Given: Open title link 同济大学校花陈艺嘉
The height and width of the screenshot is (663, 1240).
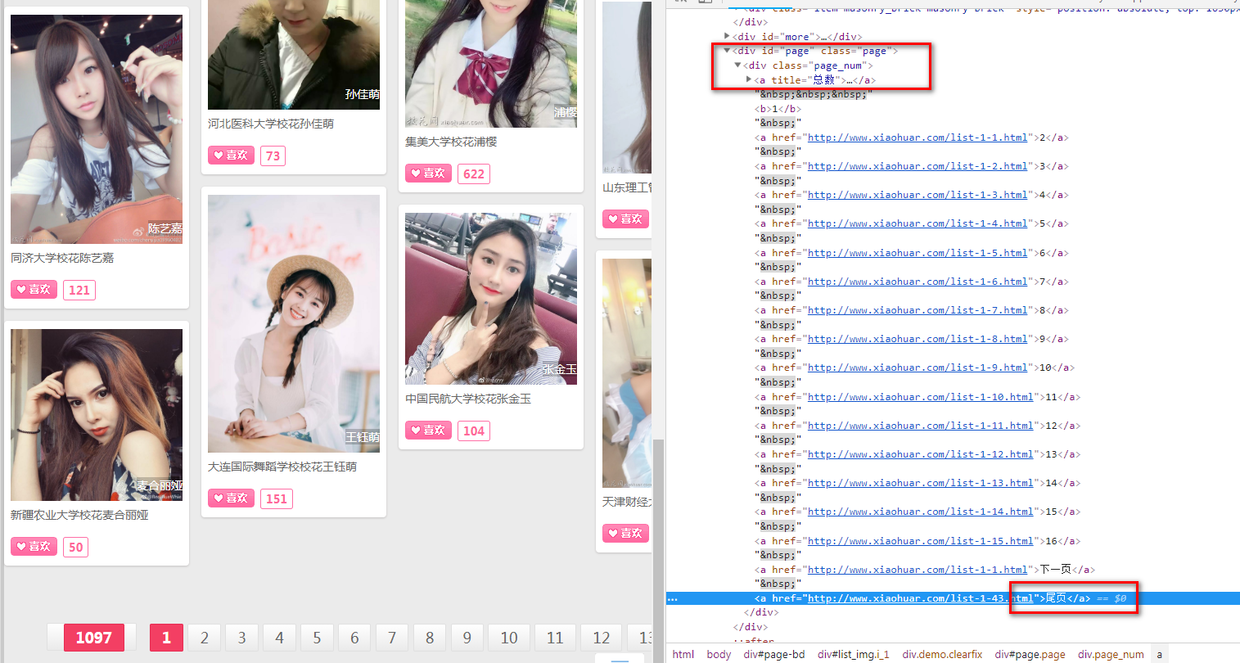Looking at the screenshot, I should (62, 258).
